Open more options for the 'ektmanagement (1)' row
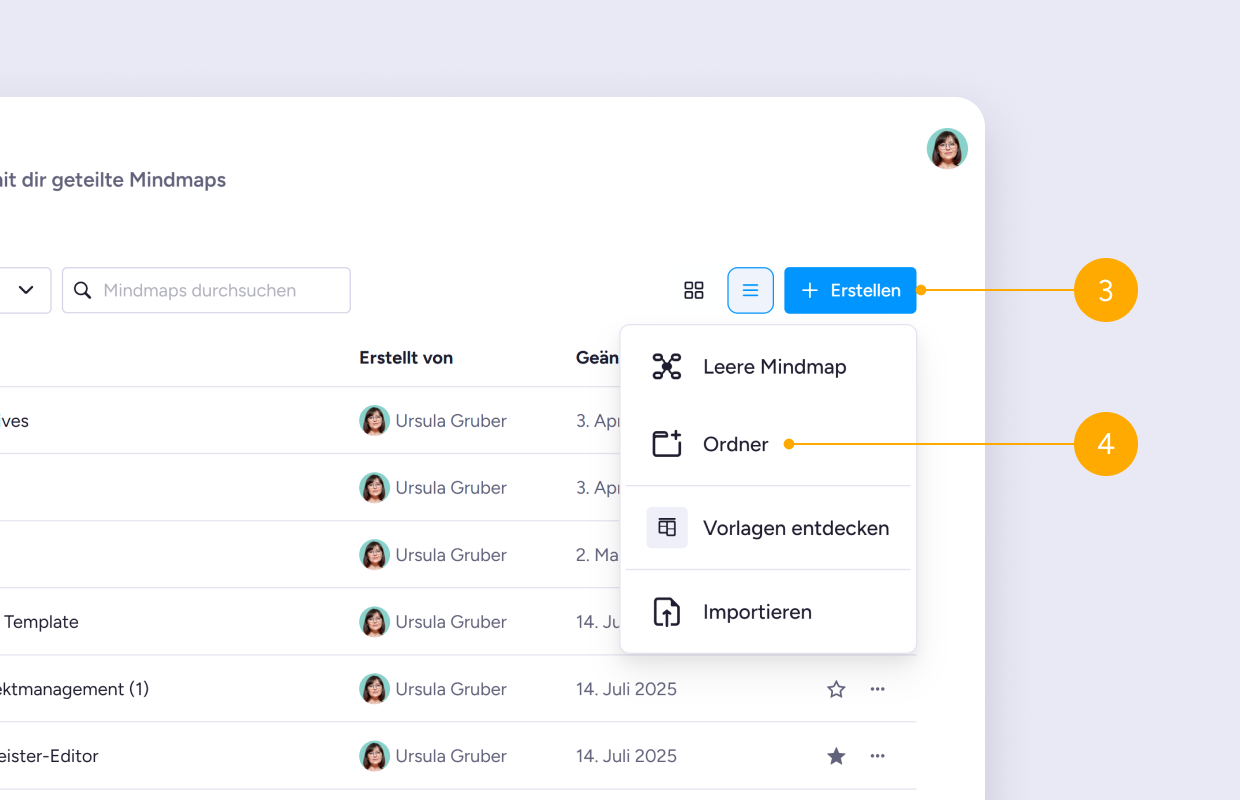 coord(877,689)
